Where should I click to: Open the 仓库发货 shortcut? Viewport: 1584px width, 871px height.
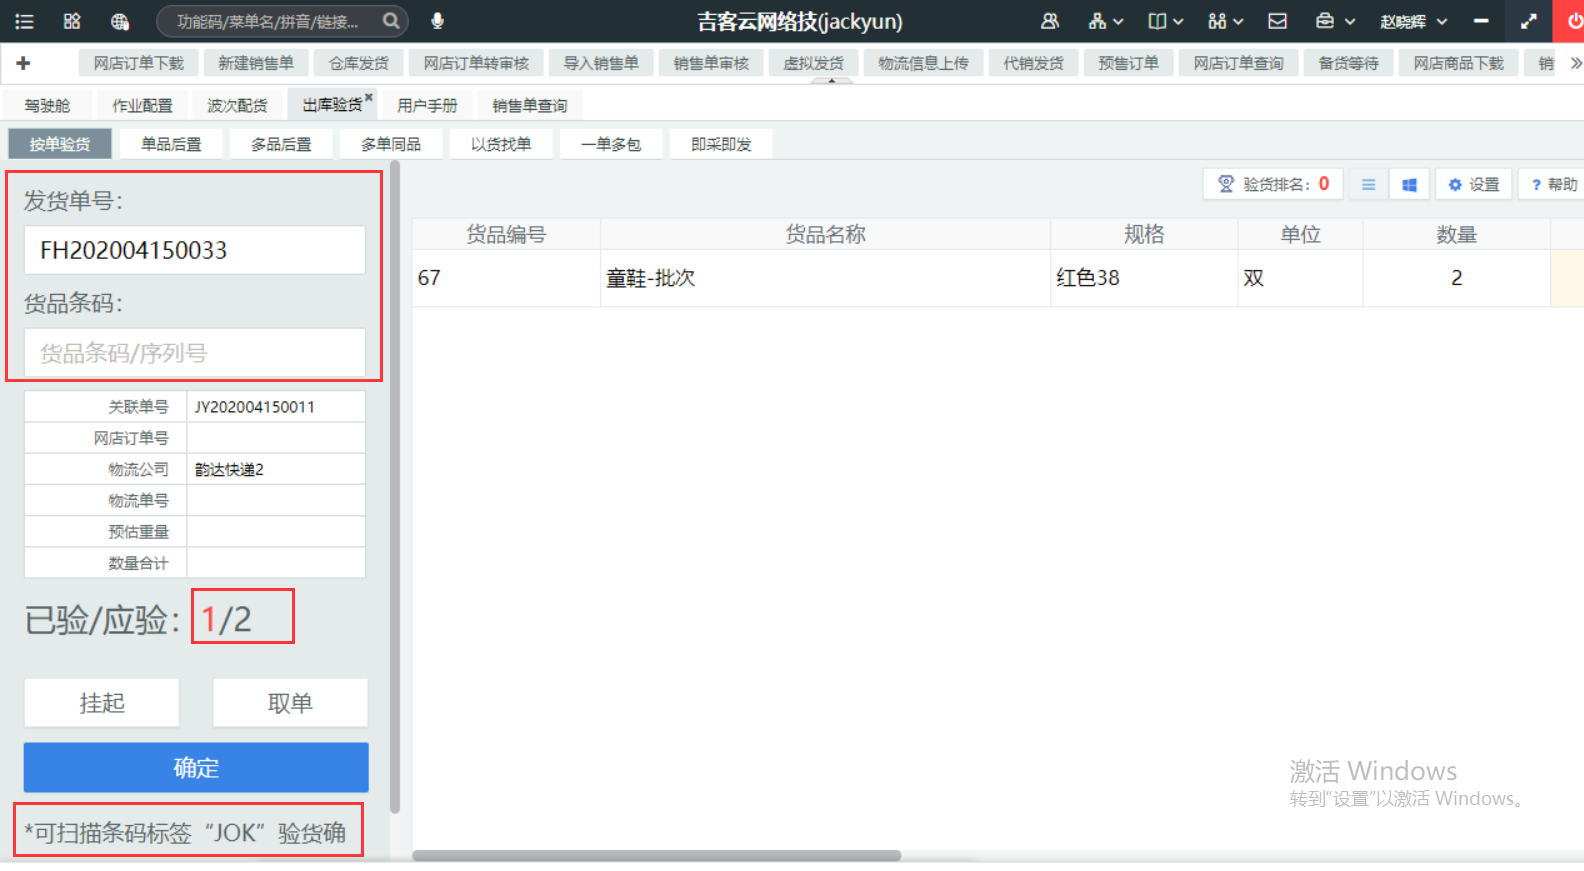(x=359, y=63)
